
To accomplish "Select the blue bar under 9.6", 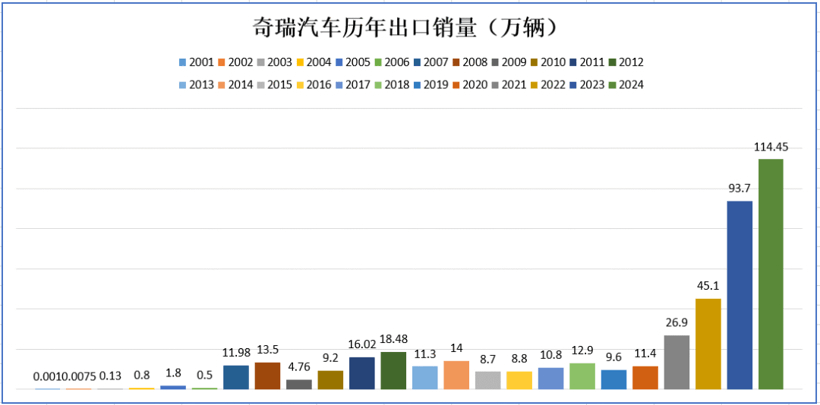I will pyautogui.click(x=613, y=379).
